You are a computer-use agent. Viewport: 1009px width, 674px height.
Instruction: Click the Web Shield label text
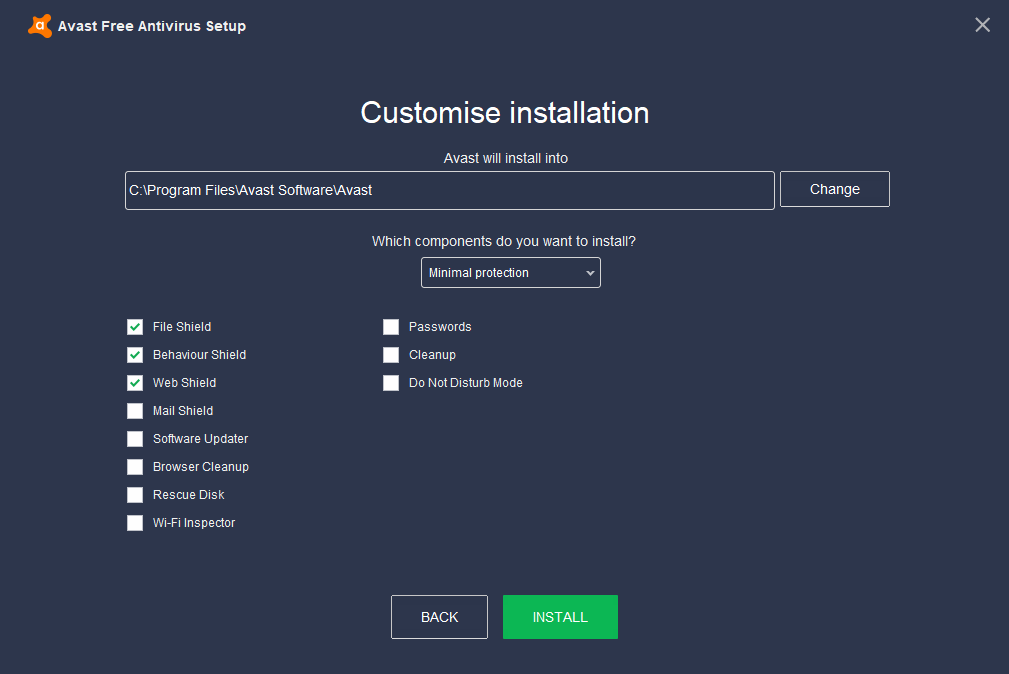pyautogui.click(x=184, y=383)
